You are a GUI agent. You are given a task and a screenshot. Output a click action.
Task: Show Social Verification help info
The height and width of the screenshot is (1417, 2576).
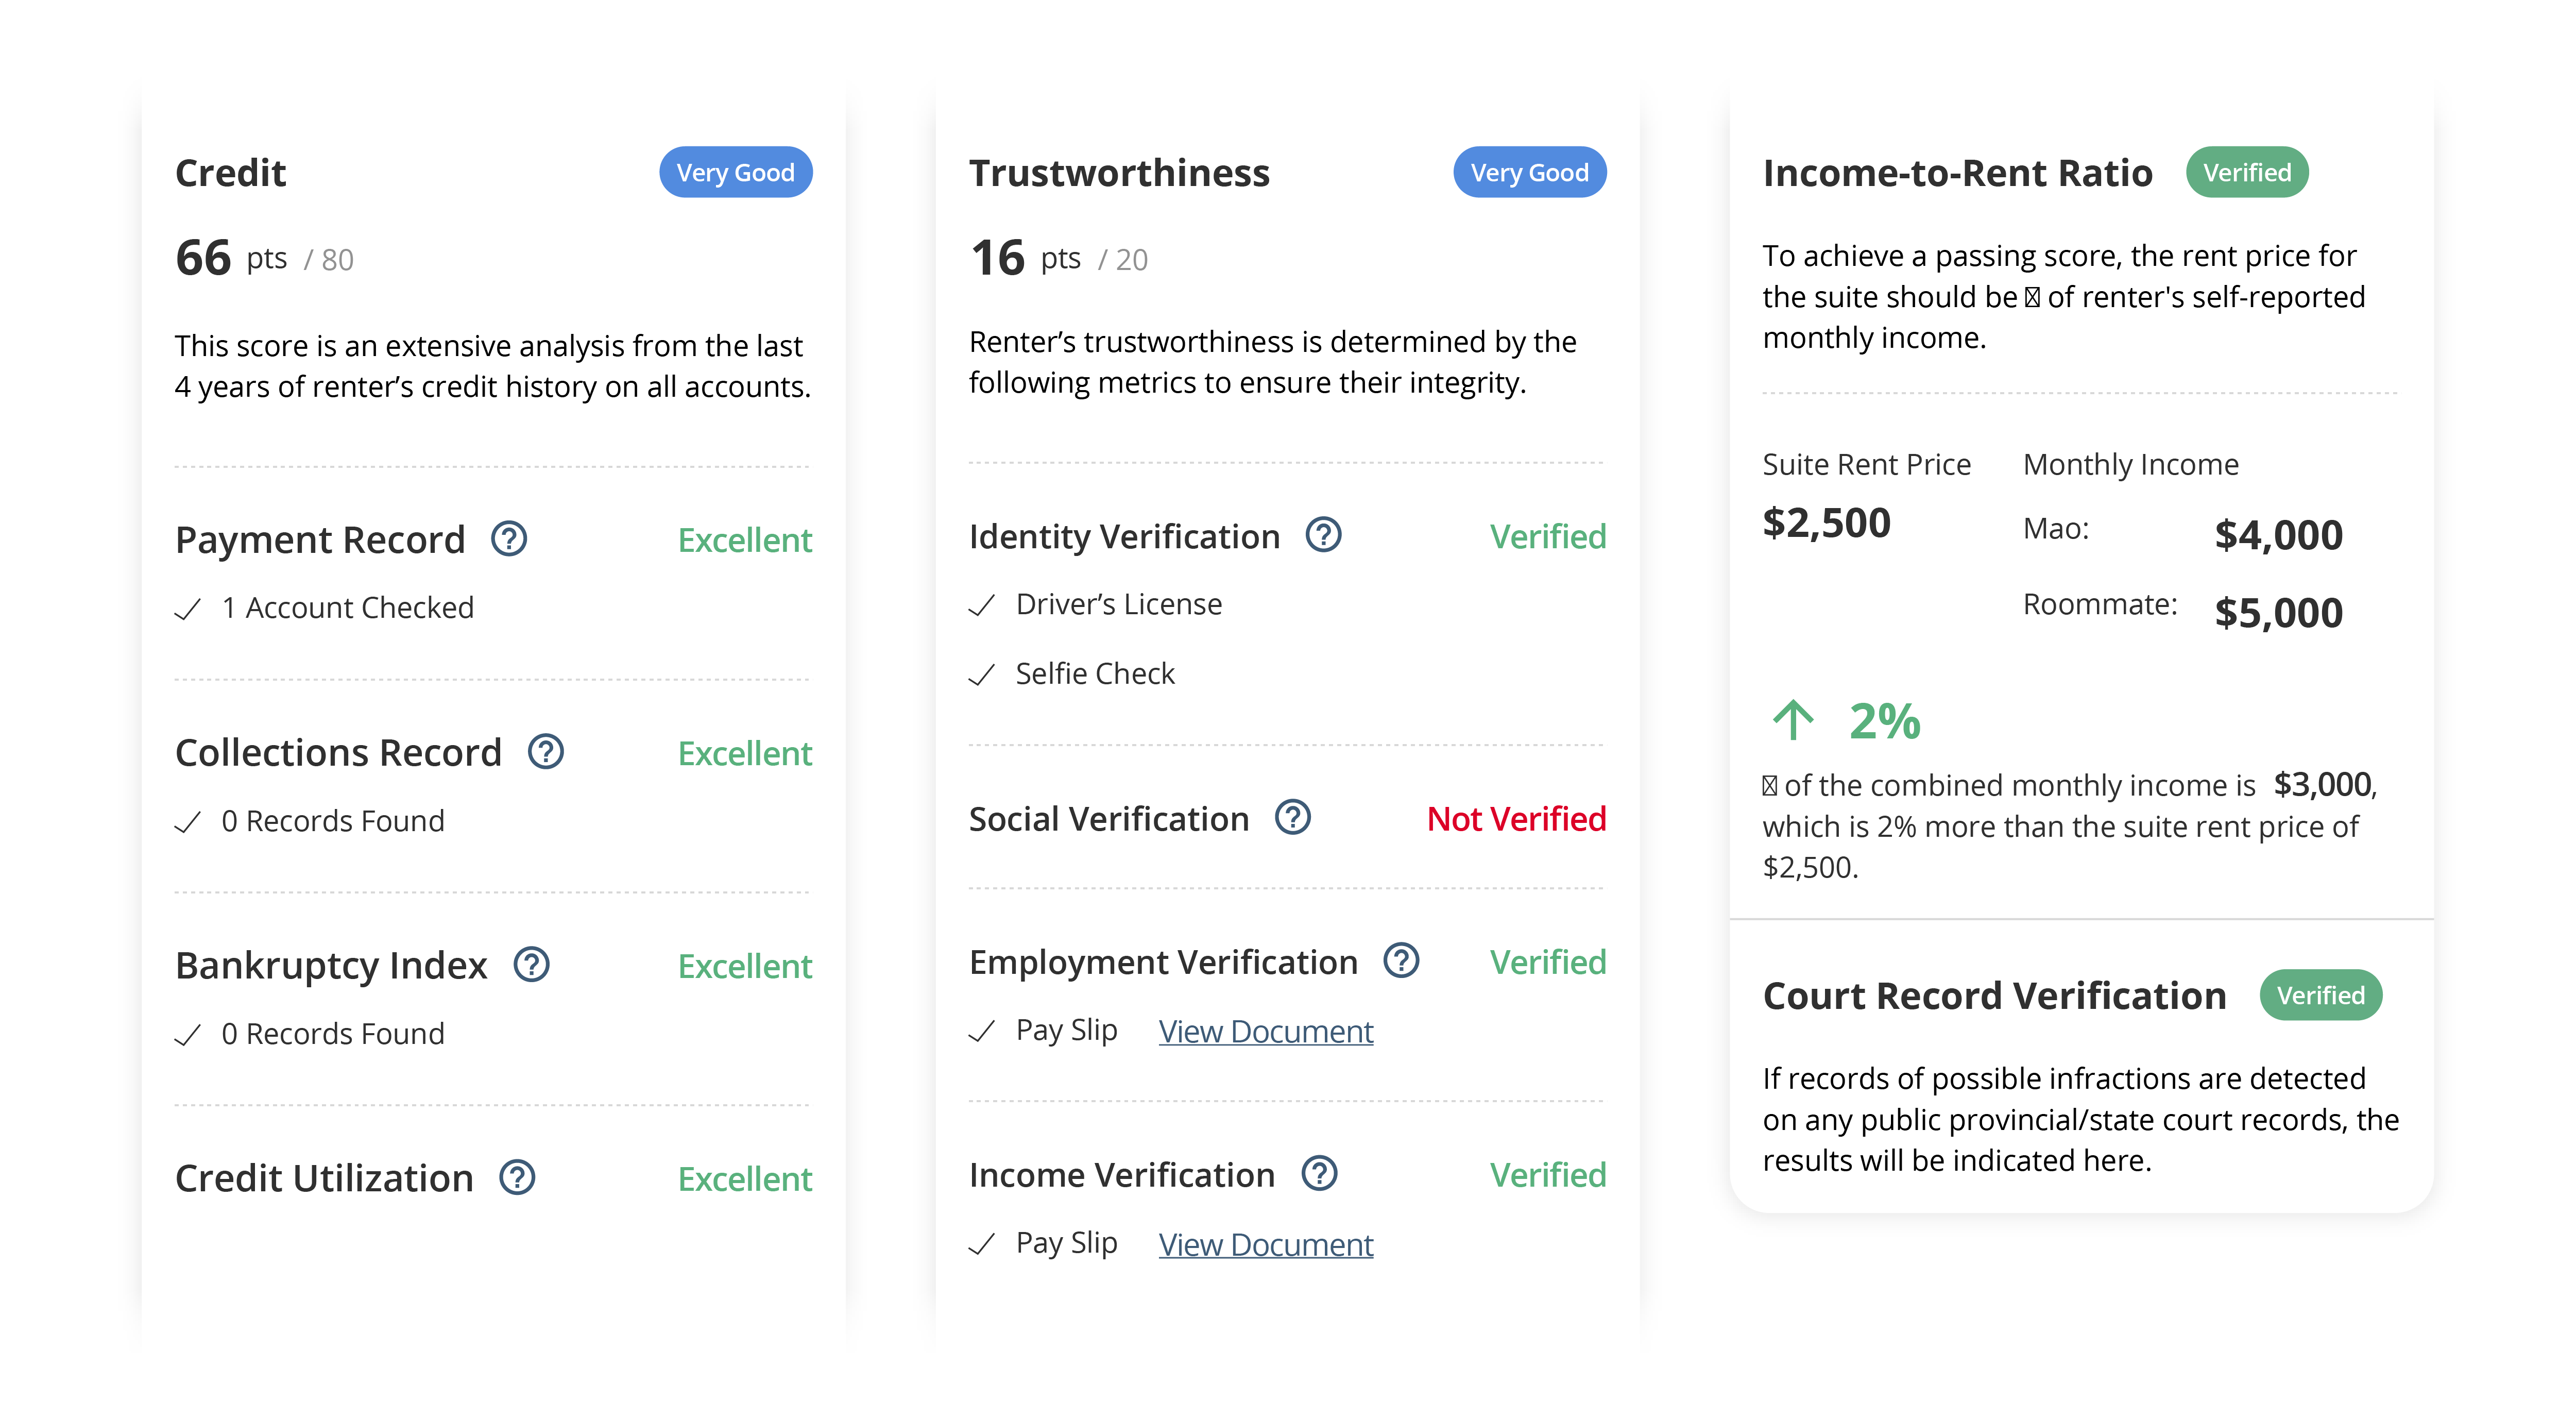1292,818
